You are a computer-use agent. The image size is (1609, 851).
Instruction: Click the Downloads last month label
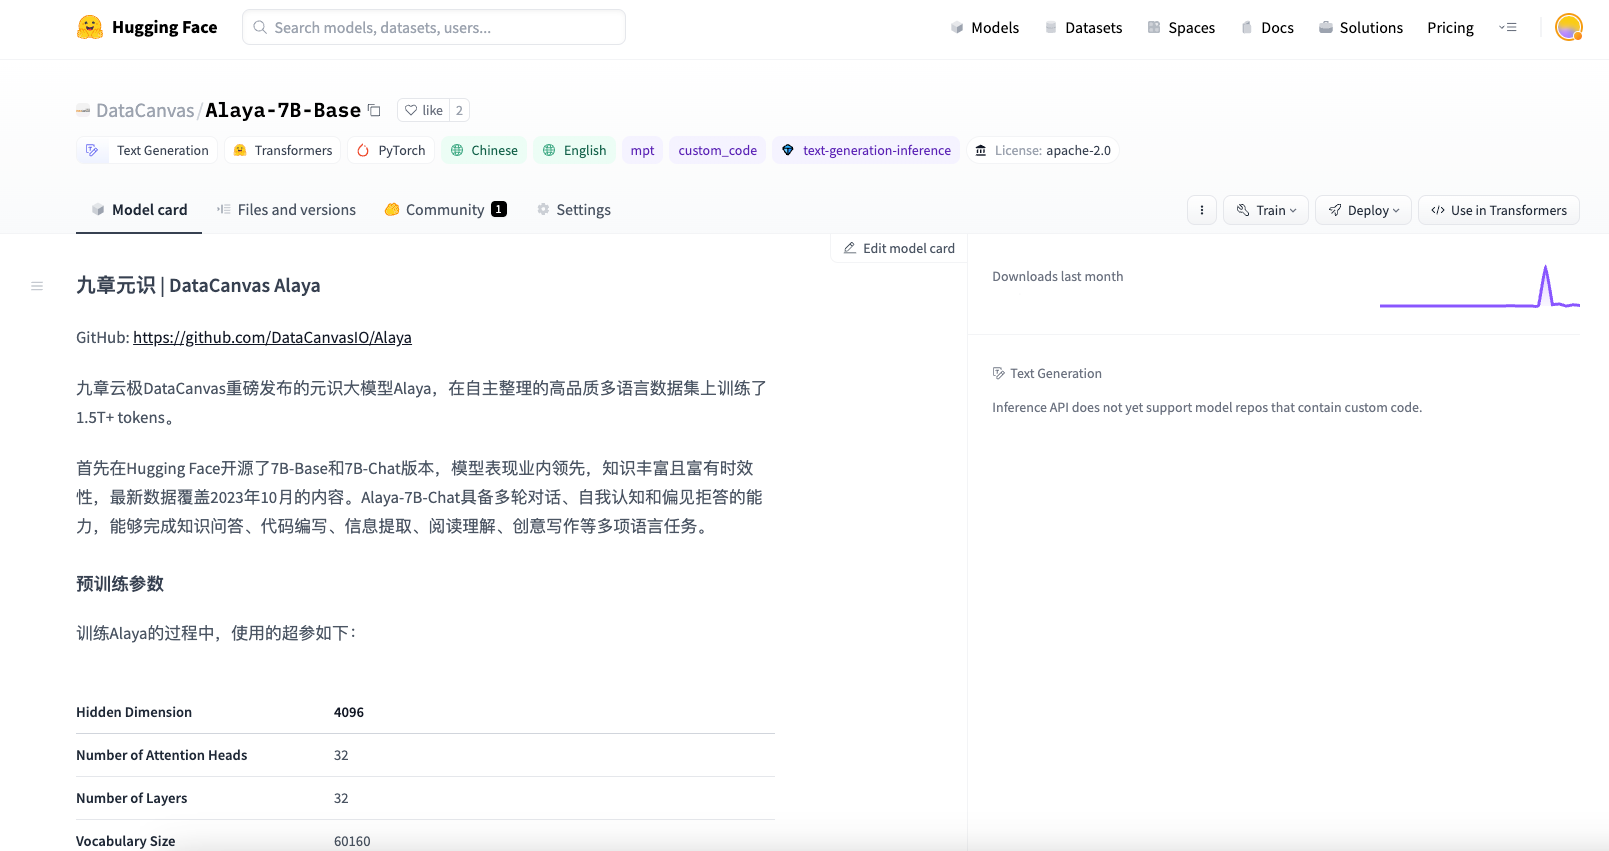[1057, 276]
